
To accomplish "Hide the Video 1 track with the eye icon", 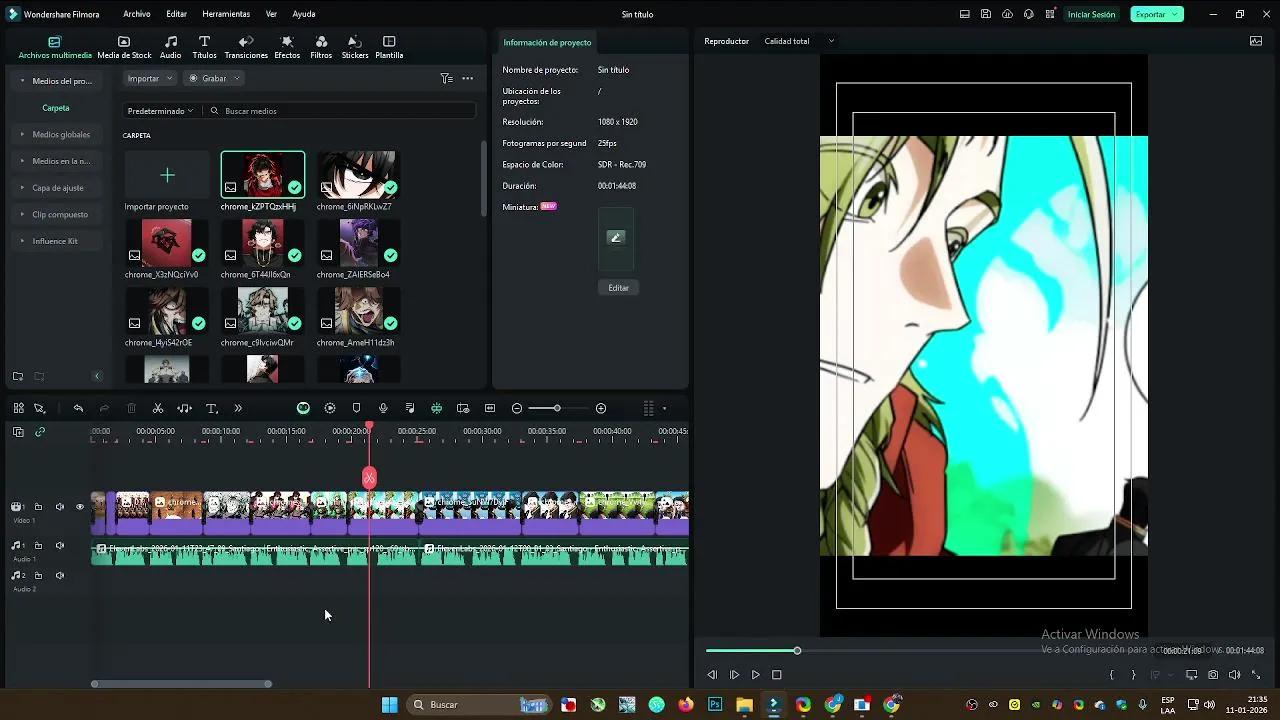I will (x=80, y=507).
